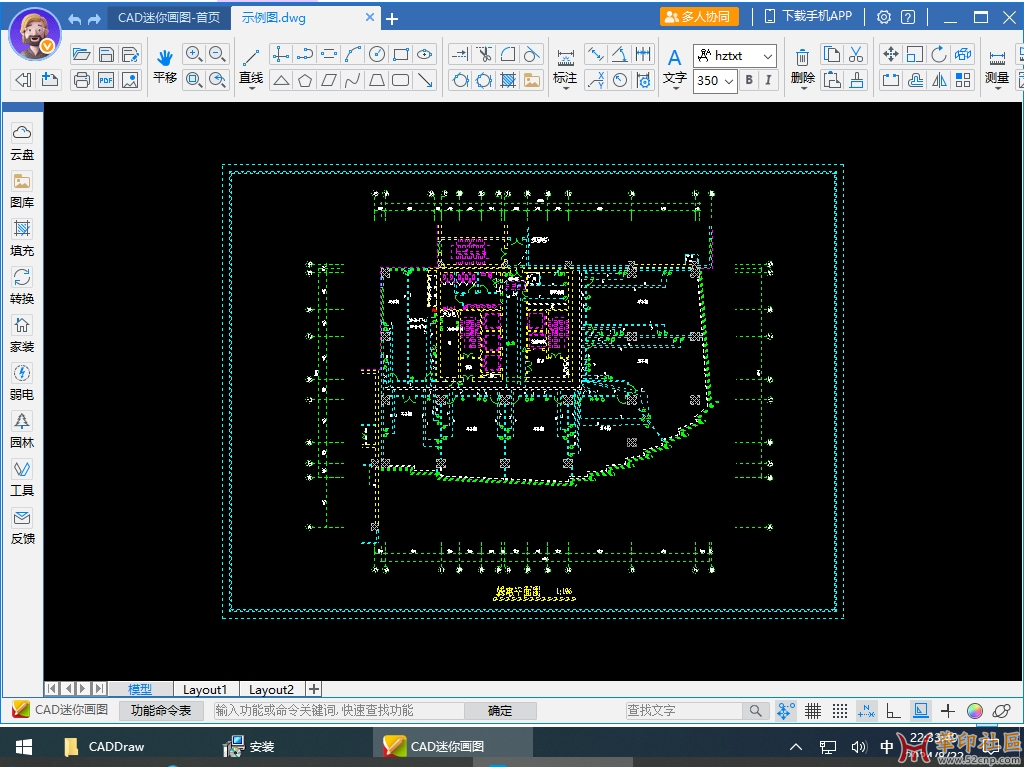Open the 功能命令表 command list
1024x767 pixels.
tap(161, 710)
